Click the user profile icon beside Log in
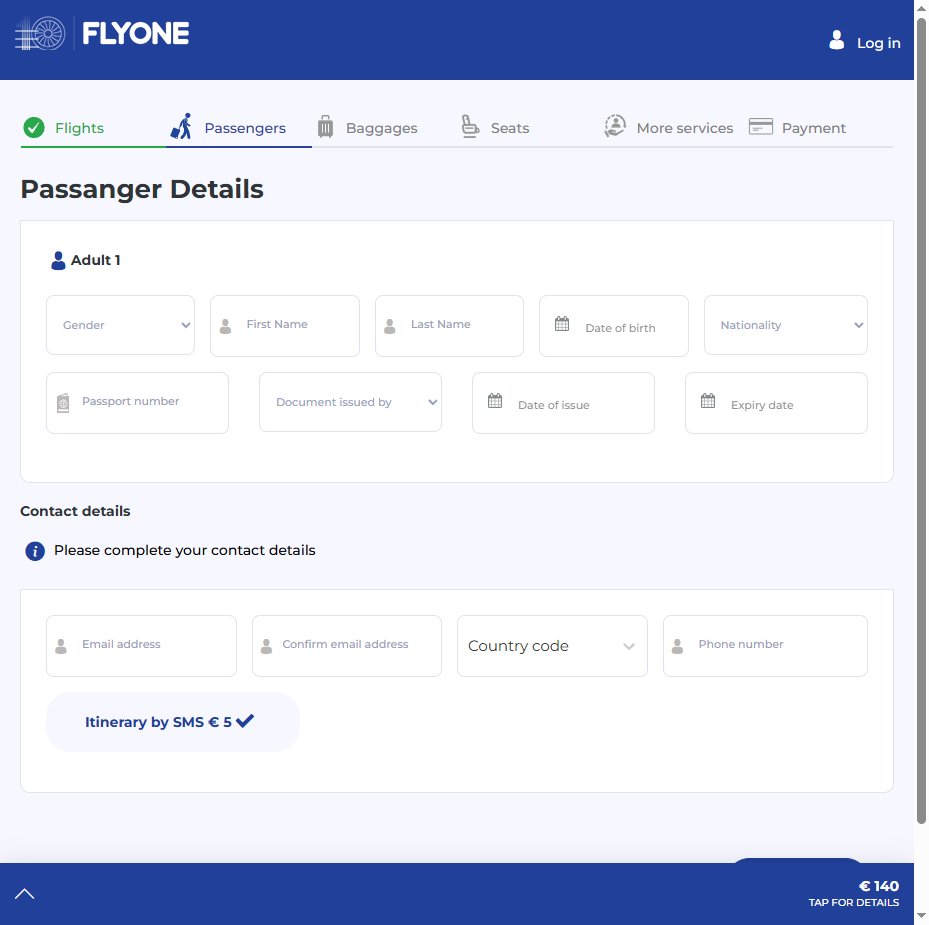The height and width of the screenshot is (925, 929). coord(837,40)
